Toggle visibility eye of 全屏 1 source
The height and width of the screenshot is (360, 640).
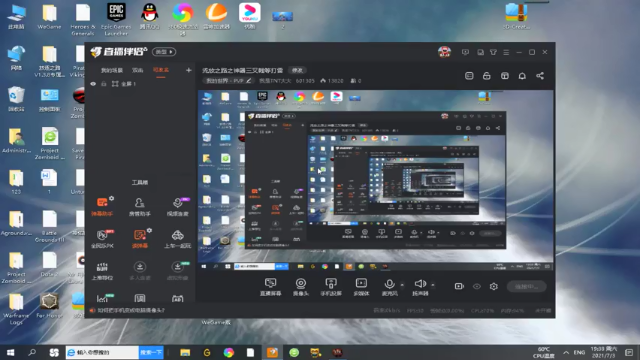[x=93, y=84]
